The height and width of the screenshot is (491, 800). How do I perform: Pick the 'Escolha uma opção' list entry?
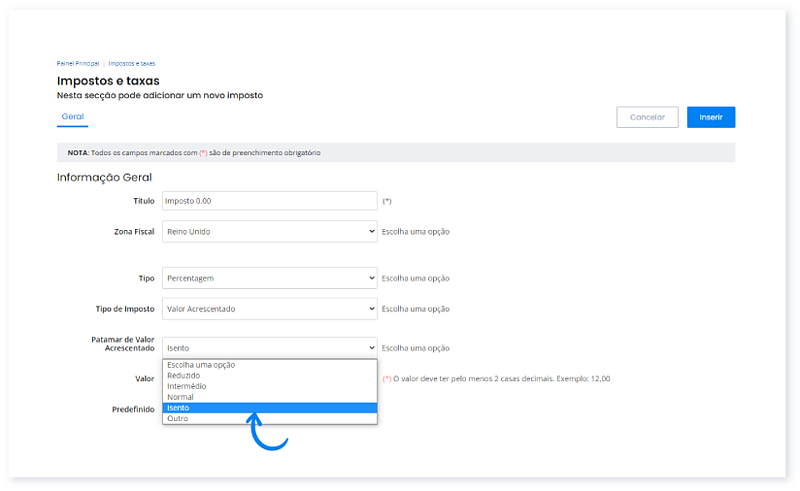[201, 365]
